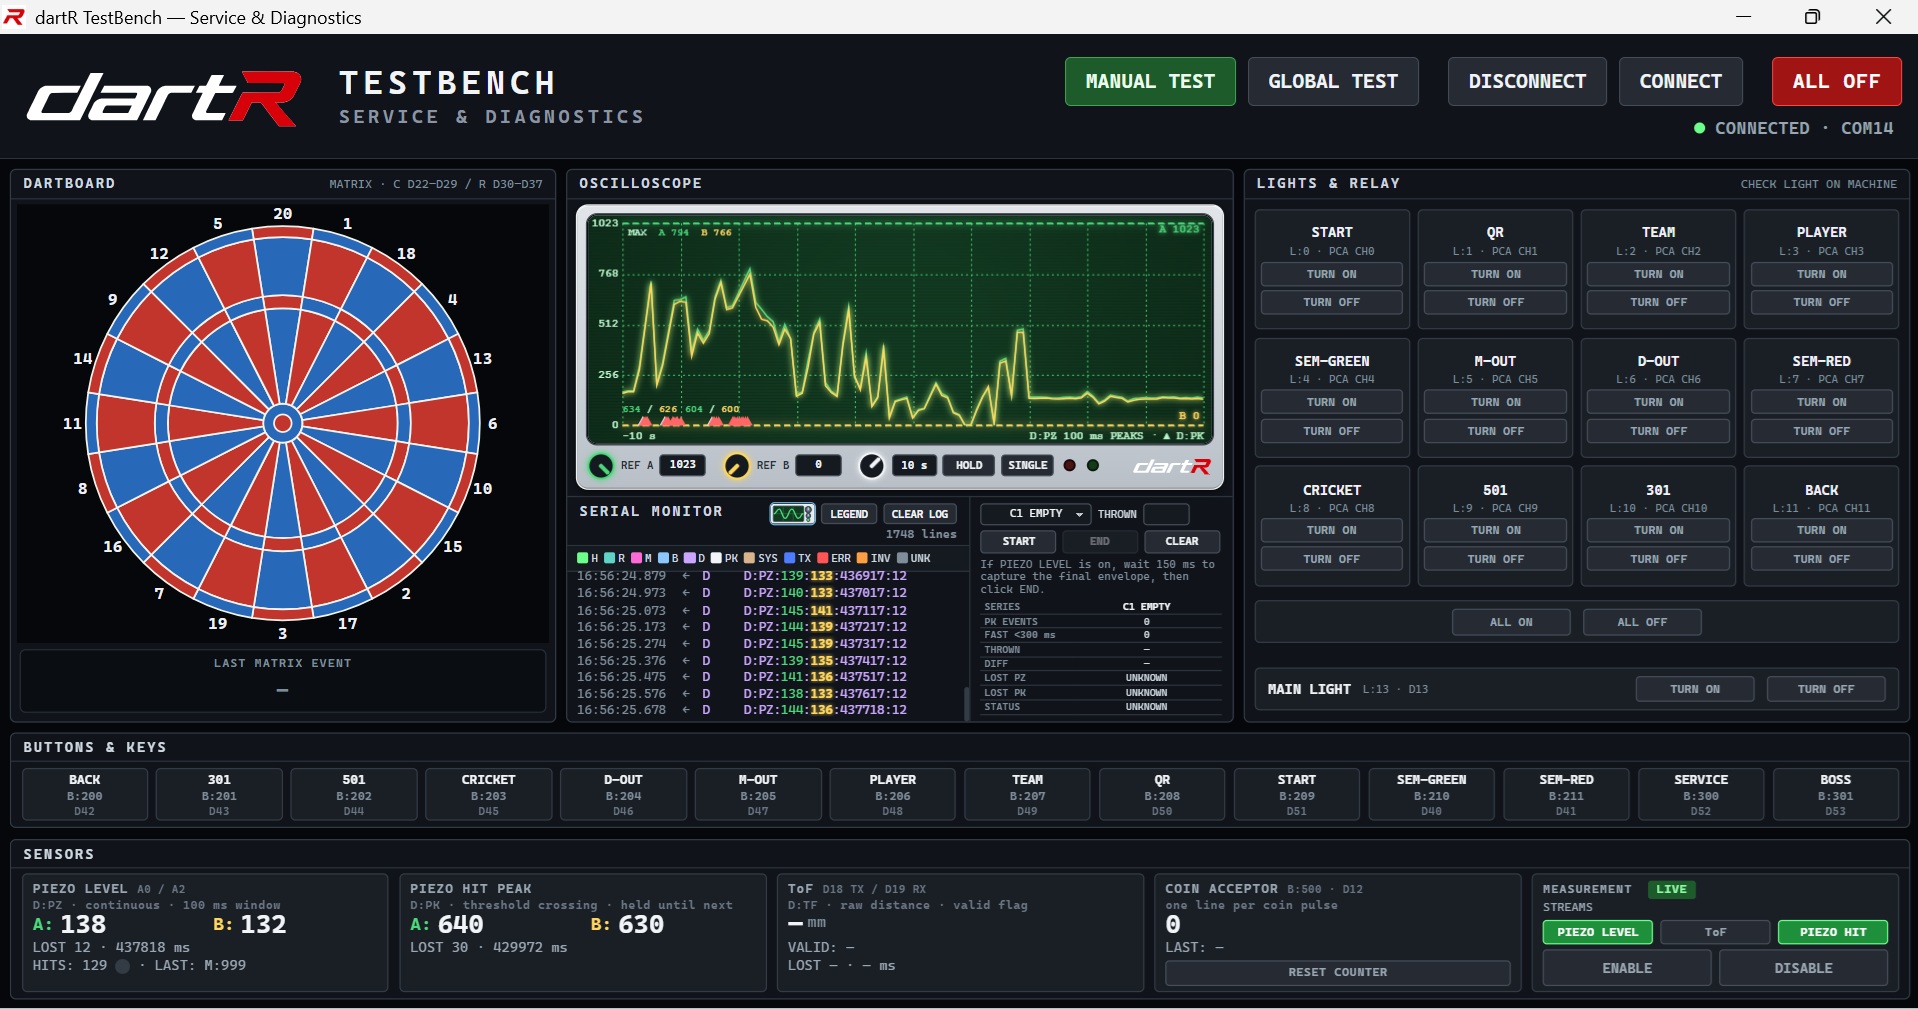Toggle the PIEZO HIT stream
Viewport: 1918px width, 1009px height.
tap(1833, 932)
